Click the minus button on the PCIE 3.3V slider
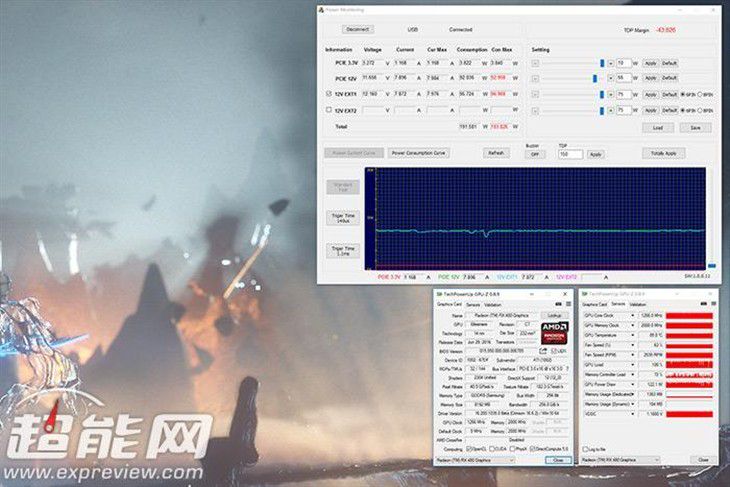Viewport: 730px width, 487px height. coord(535,63)
